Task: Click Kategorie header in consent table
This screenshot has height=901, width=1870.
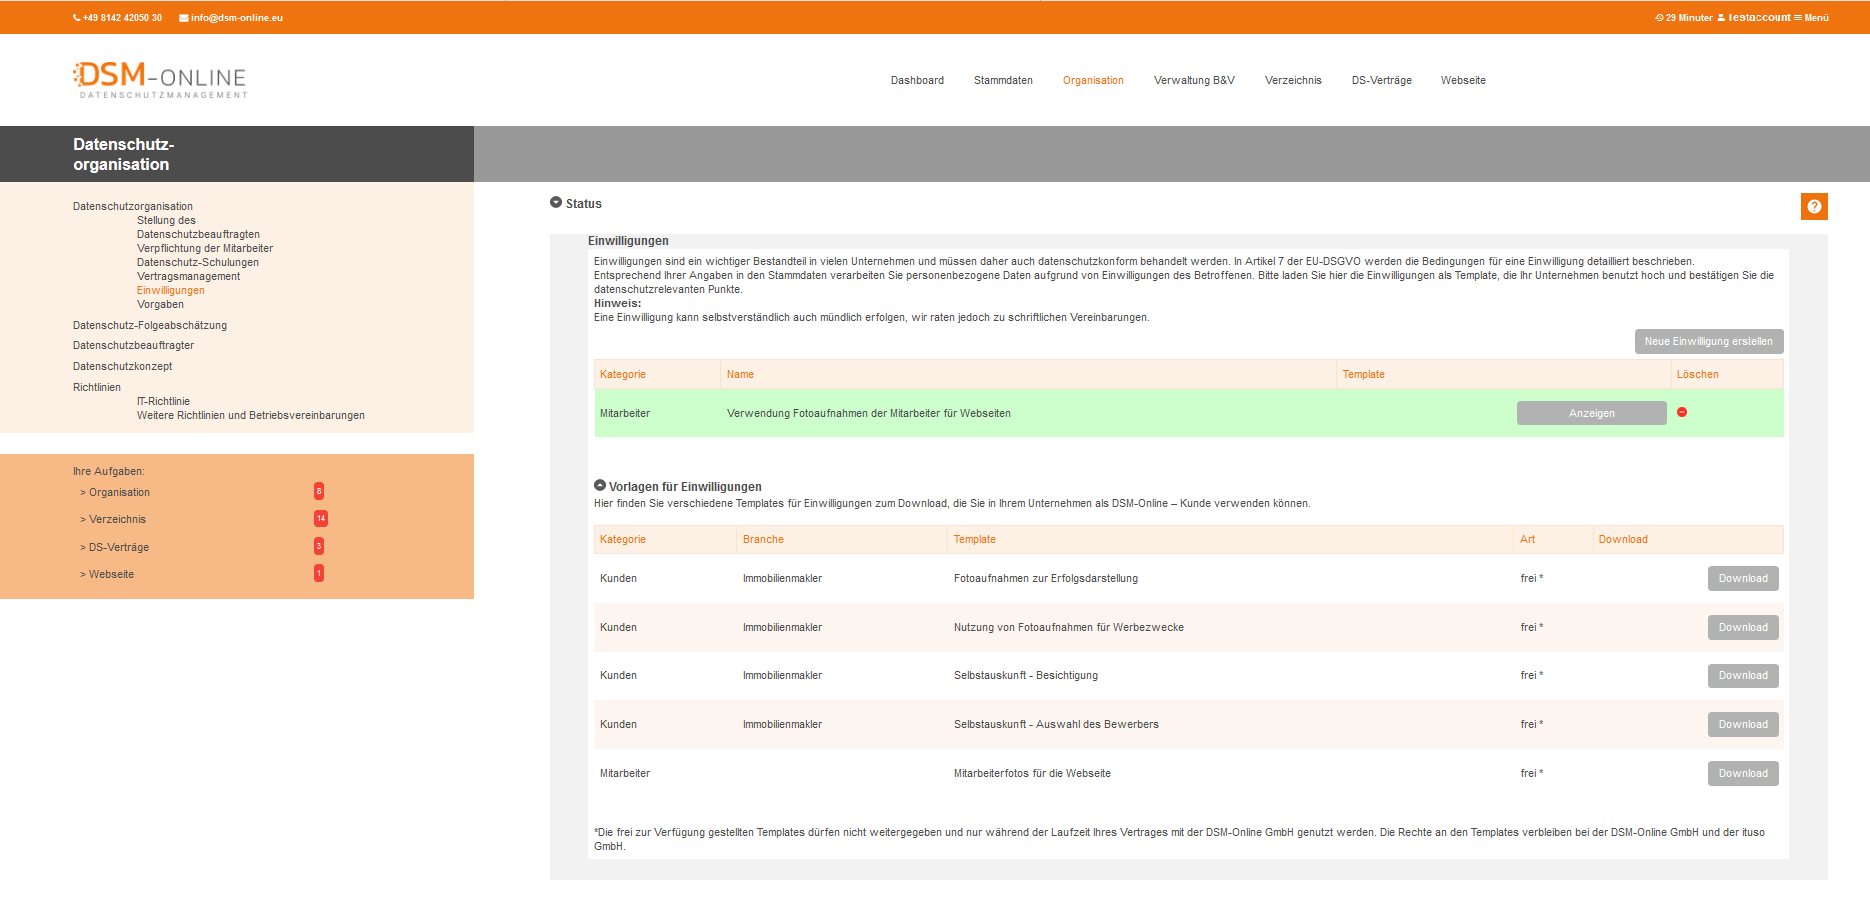Action: point(623,374)
